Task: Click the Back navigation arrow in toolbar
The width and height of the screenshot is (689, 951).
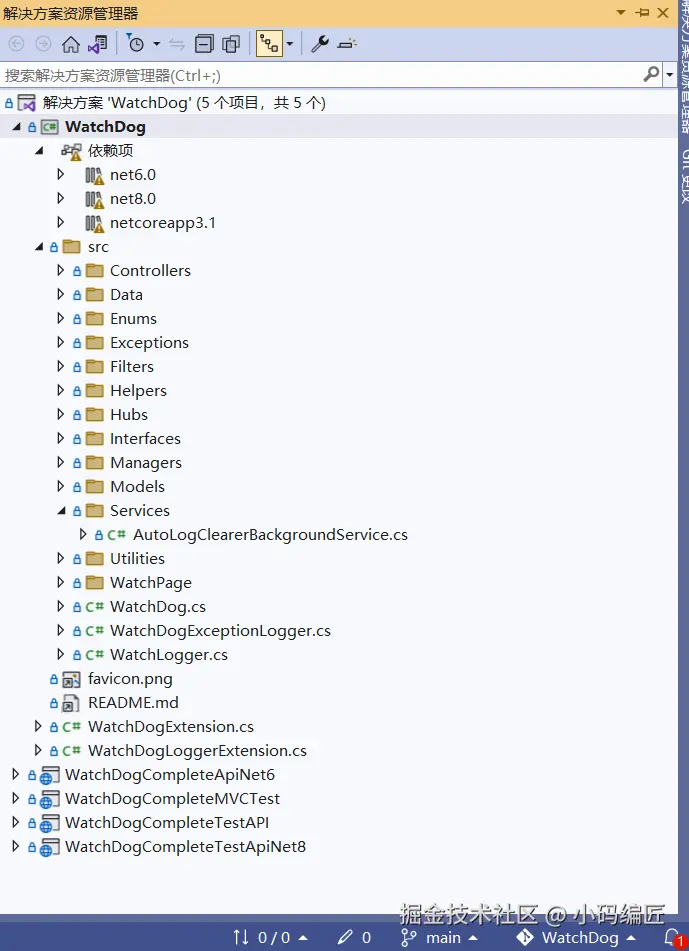Action: [x=16, y=44]
